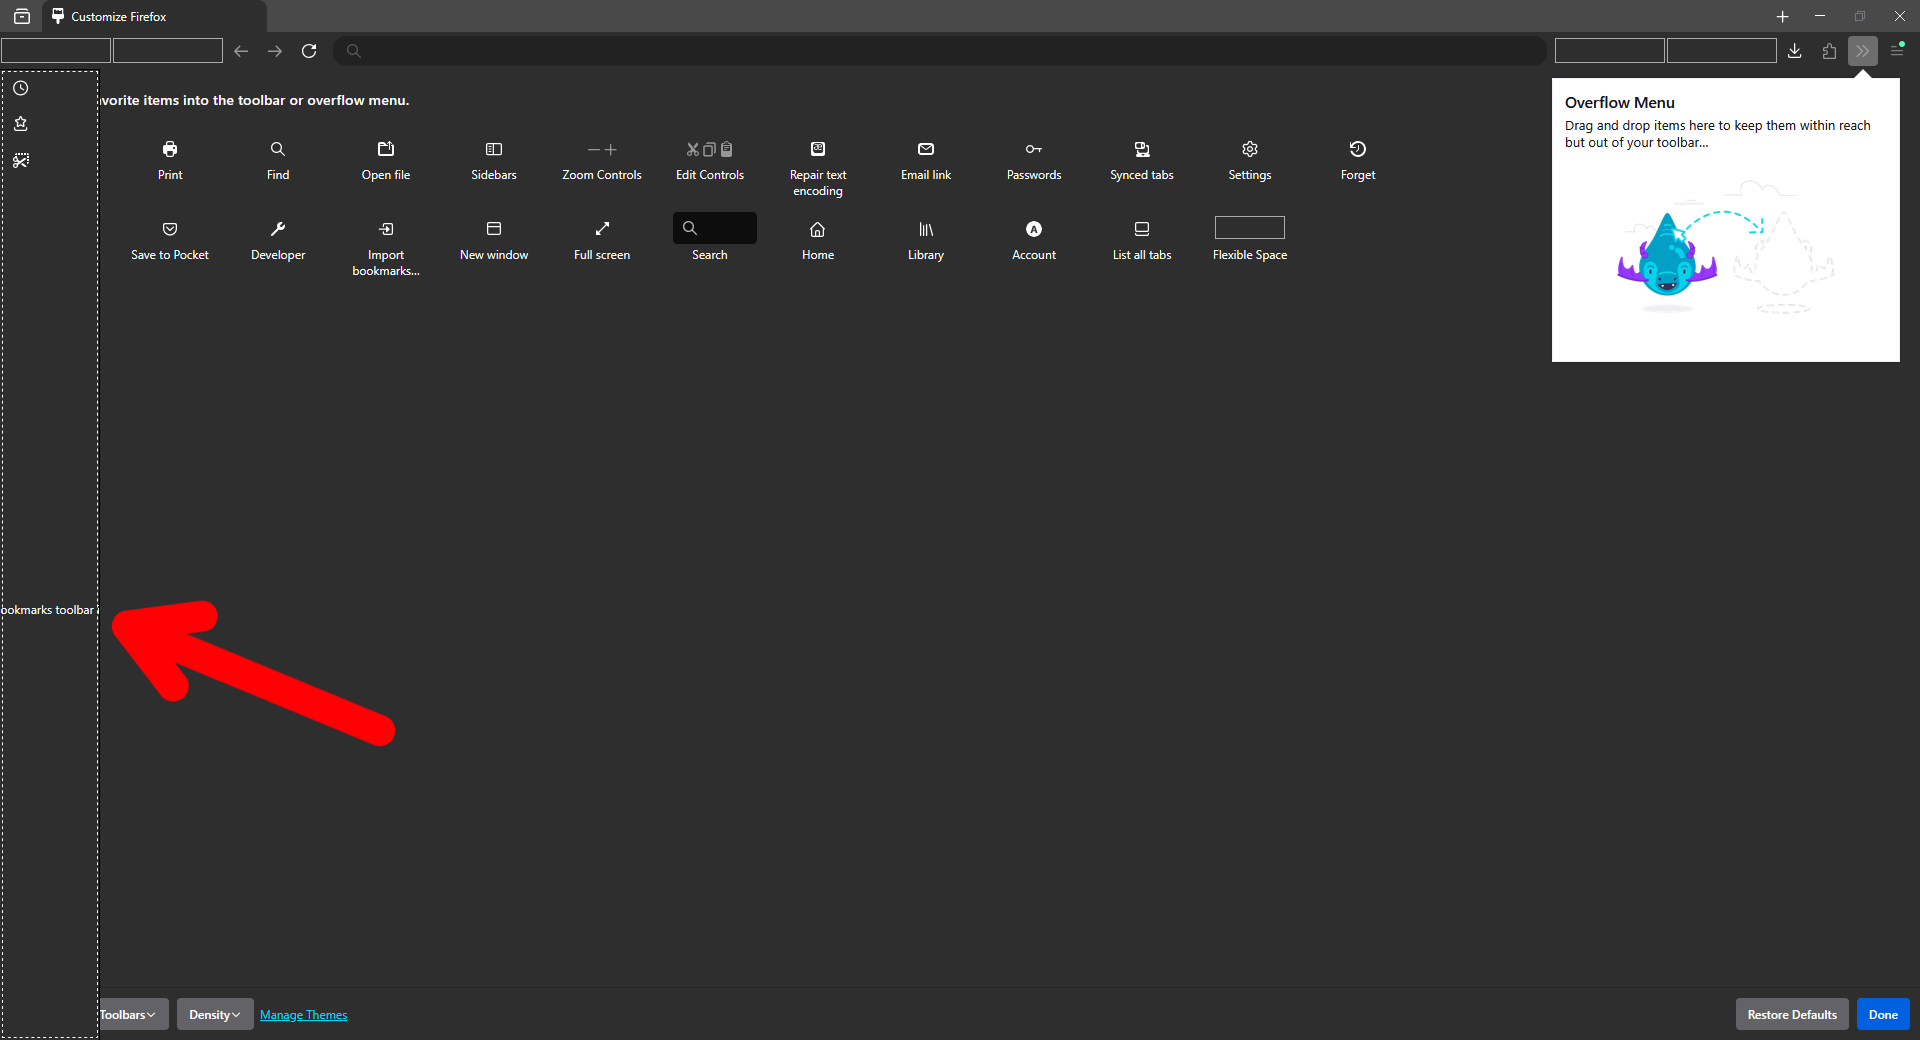Click the Find magnifier icon
Screen dimensions: 1920x1040
(x=278, y=149)
